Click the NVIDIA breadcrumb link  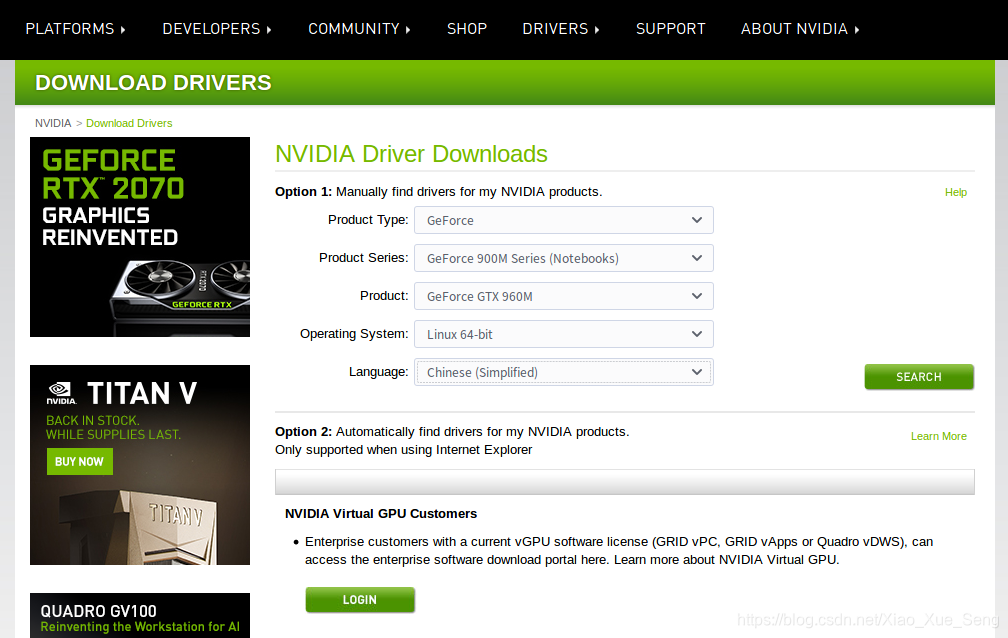pyautogui.click(x=53, y=123)
